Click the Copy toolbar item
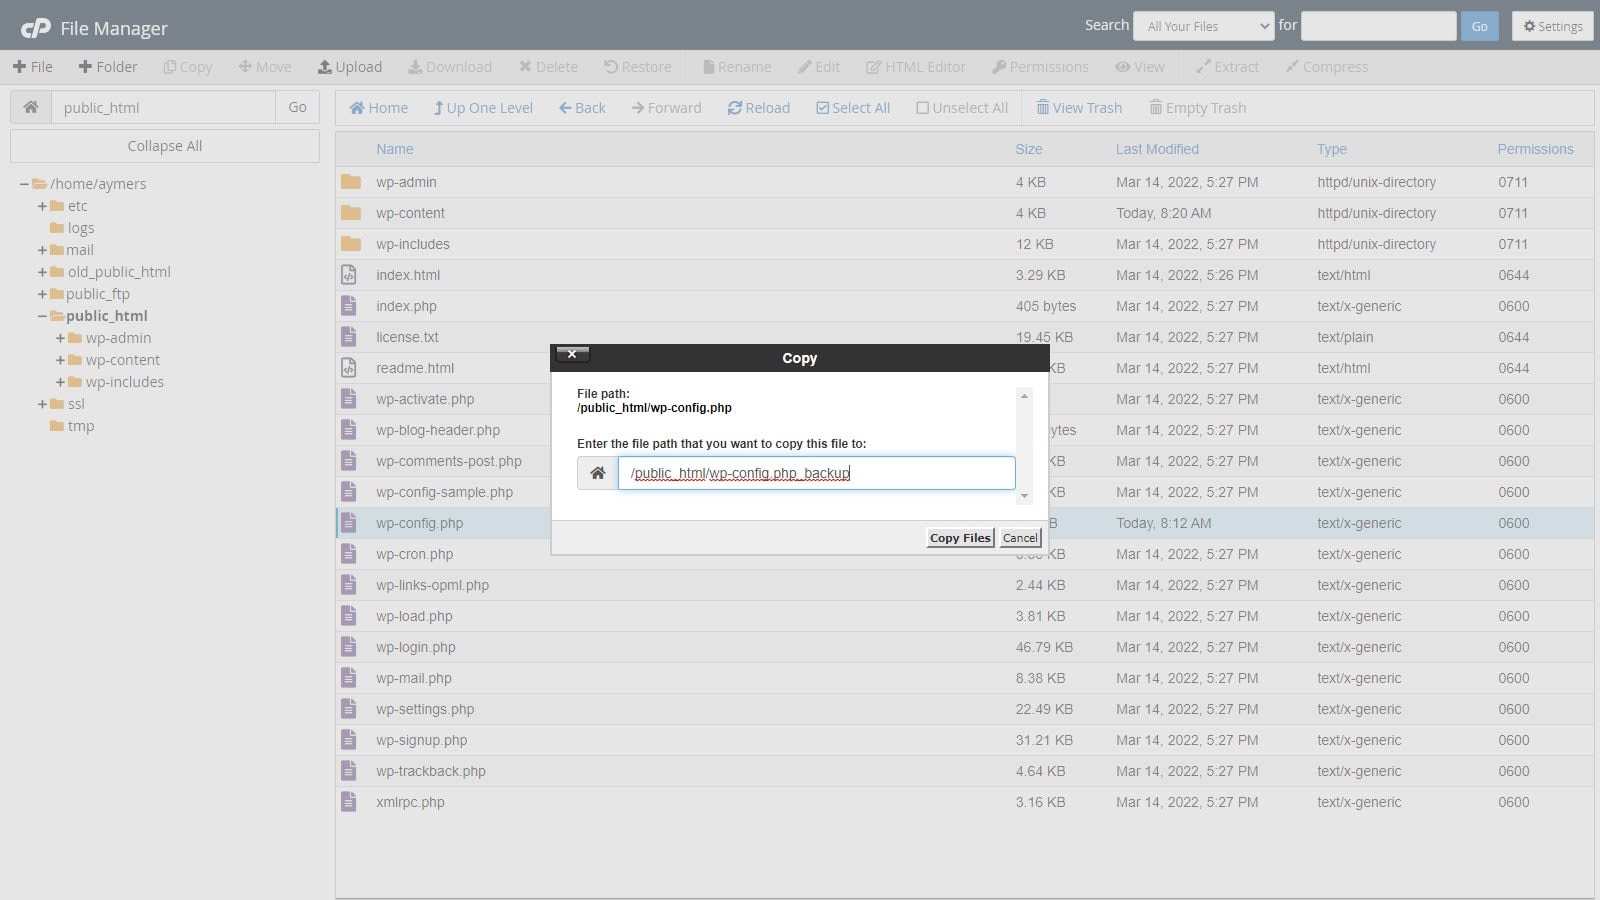The image size is (1600, 900). coord(188,67)
